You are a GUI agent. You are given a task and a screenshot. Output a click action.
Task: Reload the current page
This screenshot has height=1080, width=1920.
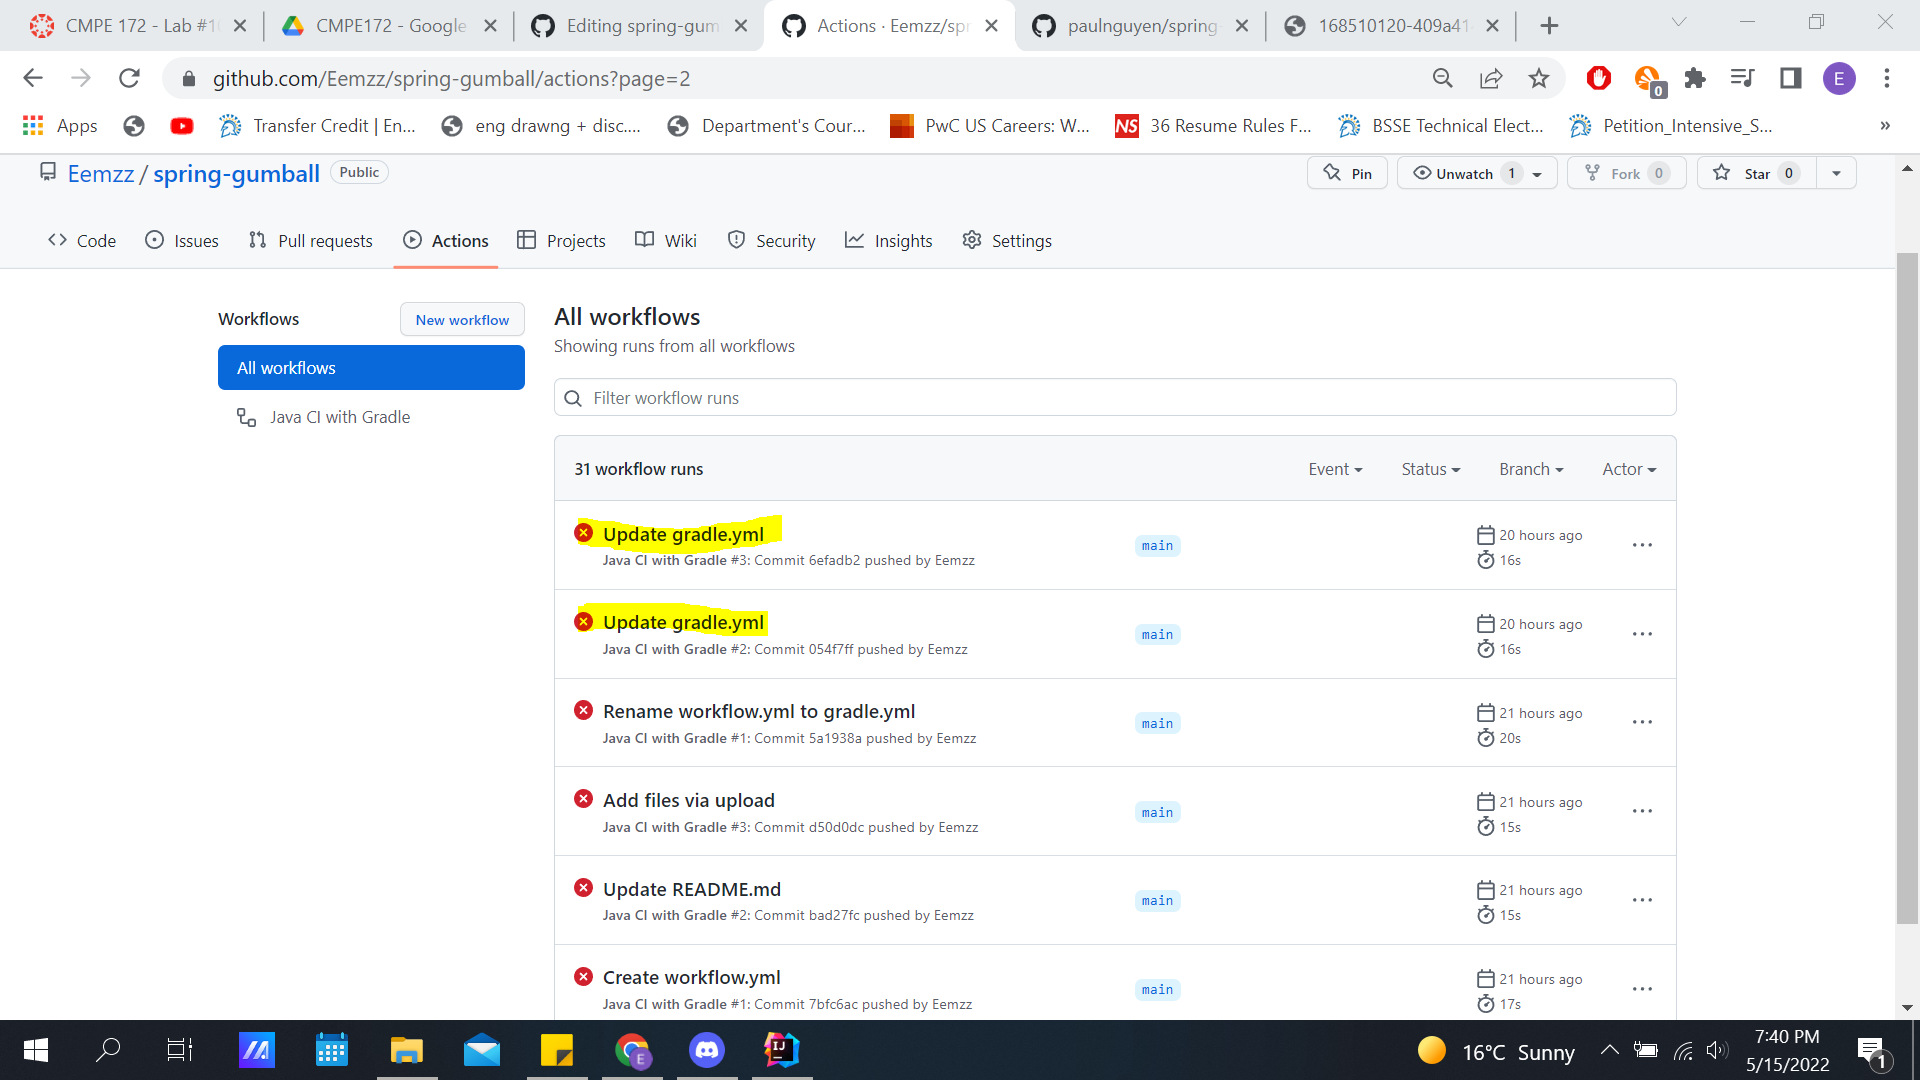pyautogui.click(x=129, y=78)
